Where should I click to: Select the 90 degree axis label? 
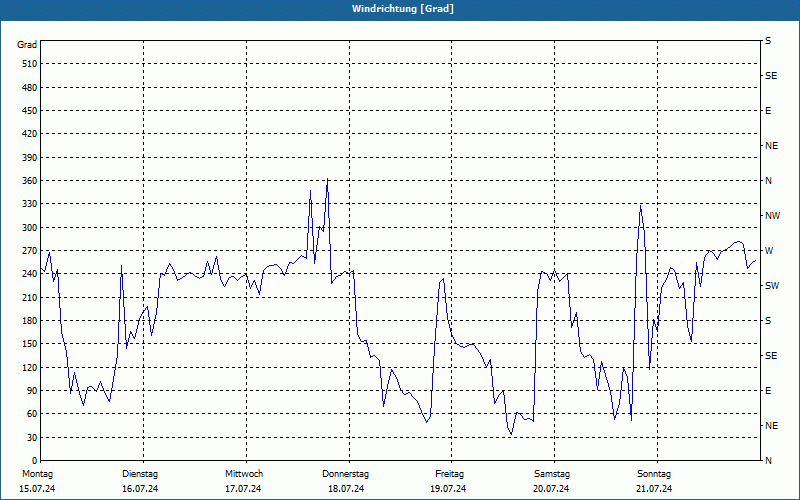(x=32, y=391)
